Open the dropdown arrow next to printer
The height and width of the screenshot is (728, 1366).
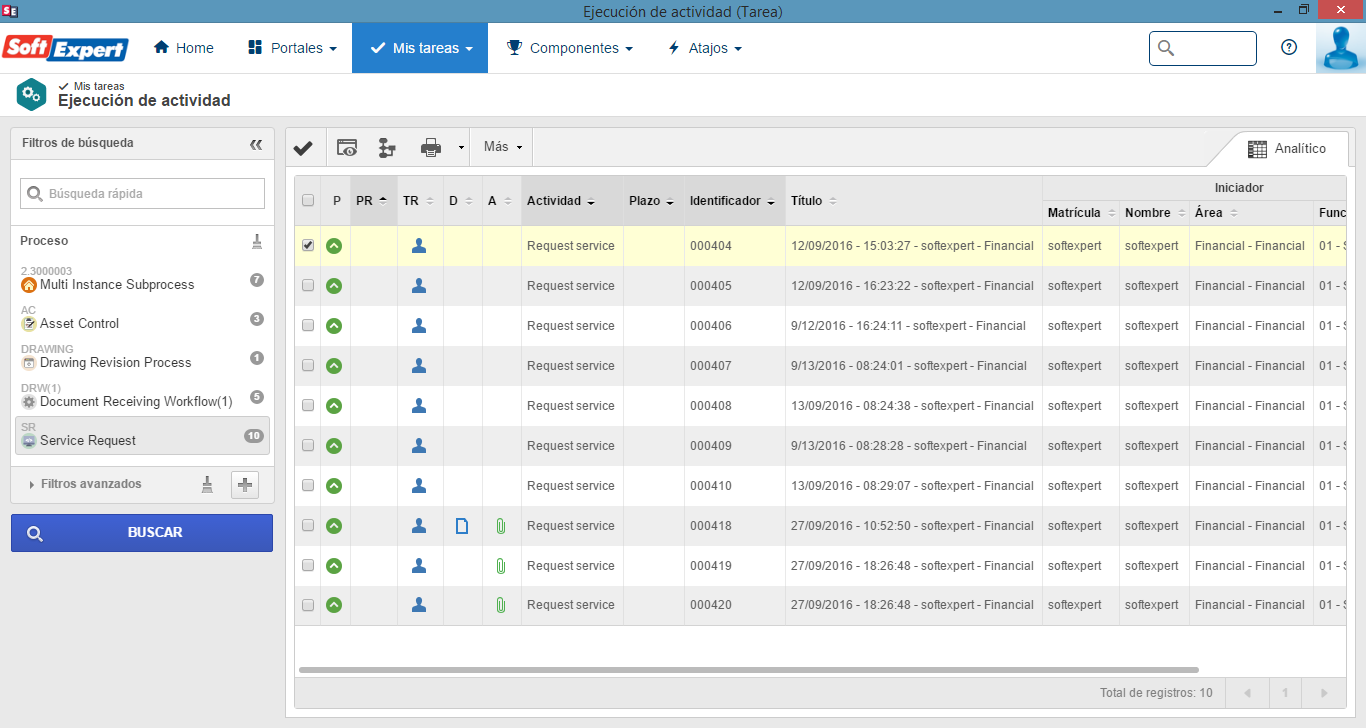pyautogui.click(x=461, y=148)
